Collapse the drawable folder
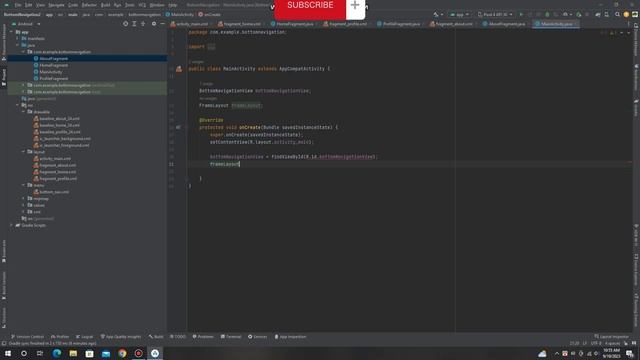Screen dimensions: 640x360 [x=23, y=112]
